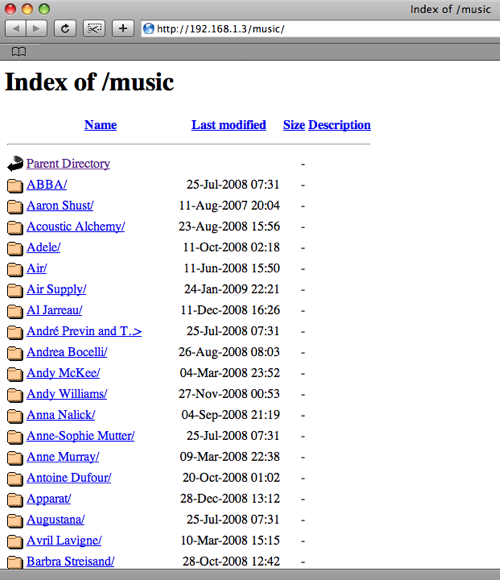This screenshot has height=580, width=500.
Task: Click the Parent Directory back-arrow icon
Action: [x=15, y=164]
